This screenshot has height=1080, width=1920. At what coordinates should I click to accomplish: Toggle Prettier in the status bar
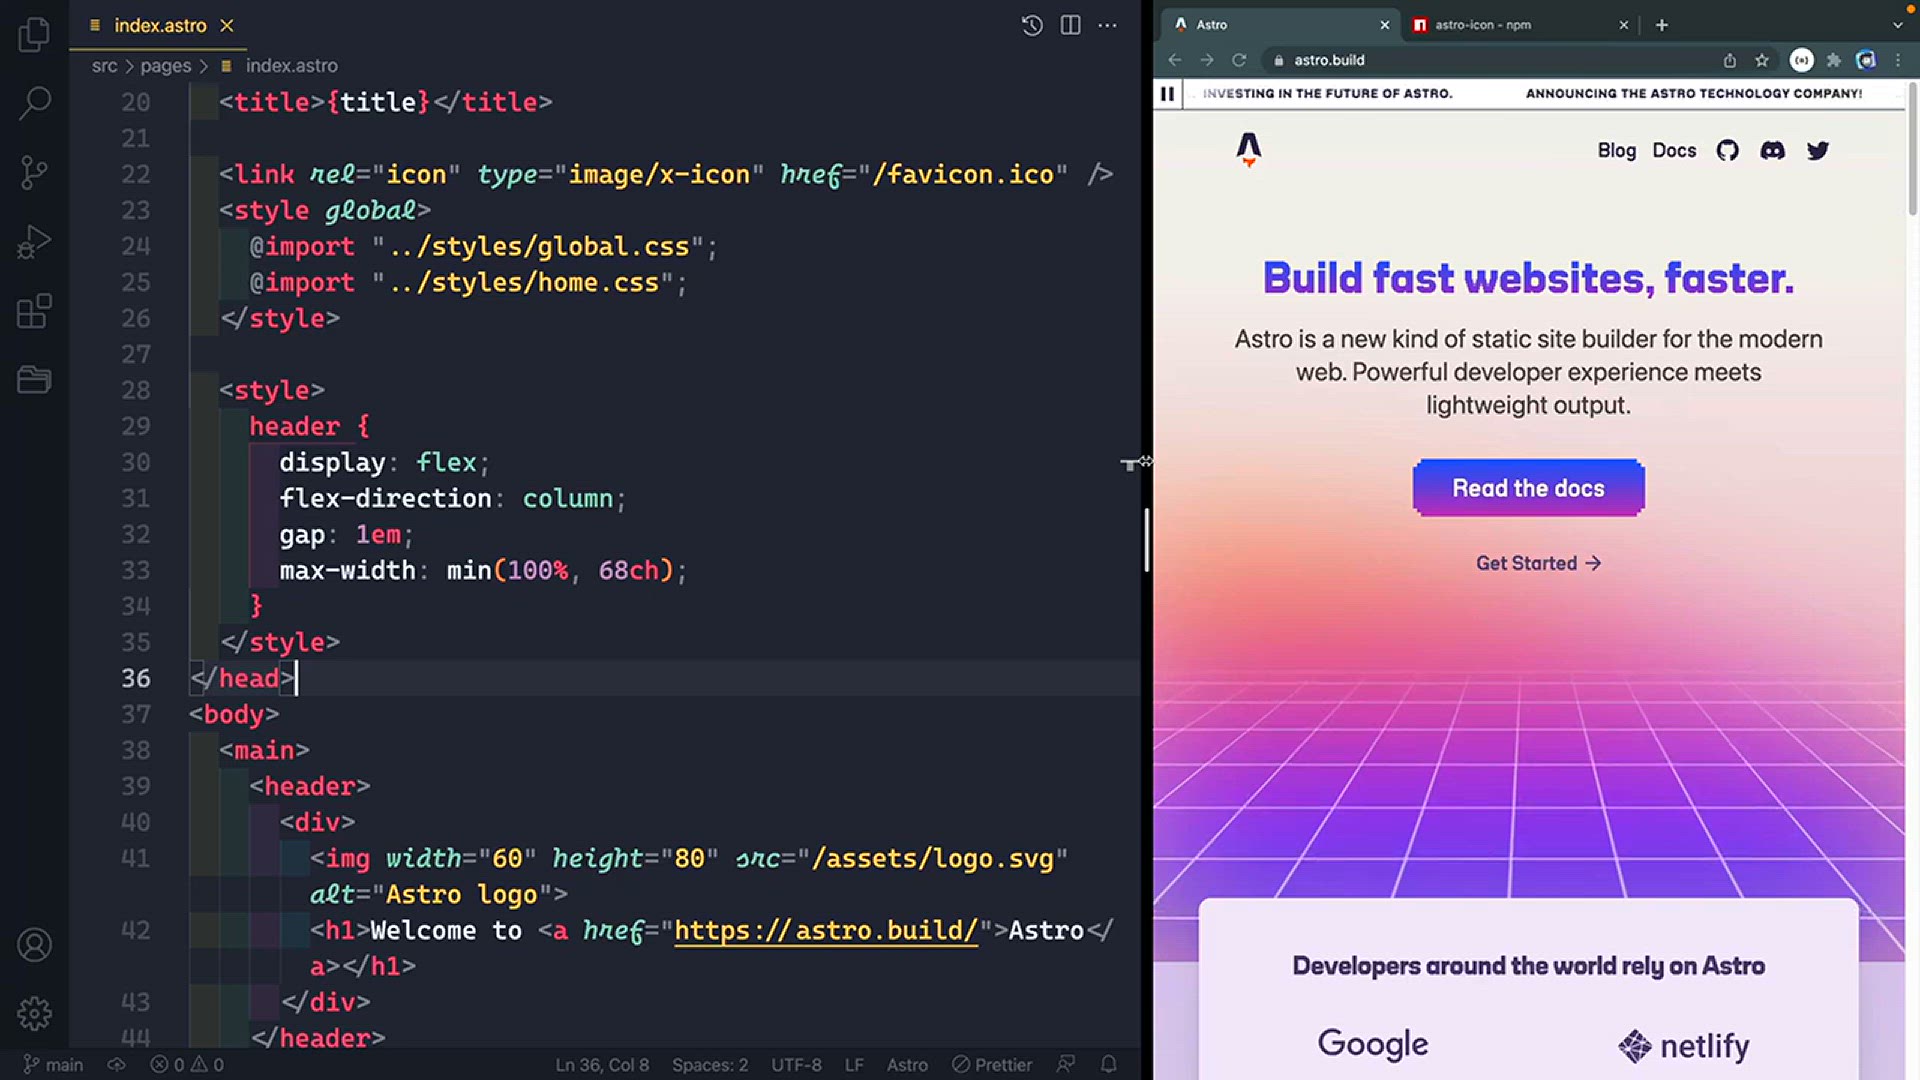(x=992, y=1065)
